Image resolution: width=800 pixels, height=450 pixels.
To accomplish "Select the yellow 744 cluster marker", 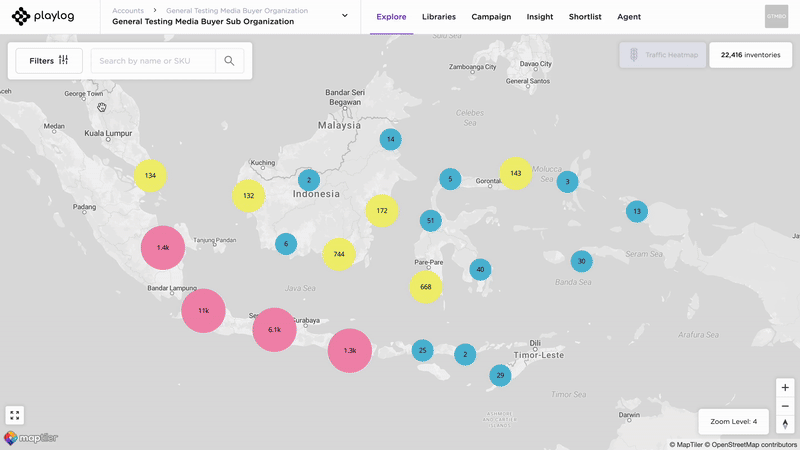I will tap(339, 255).
